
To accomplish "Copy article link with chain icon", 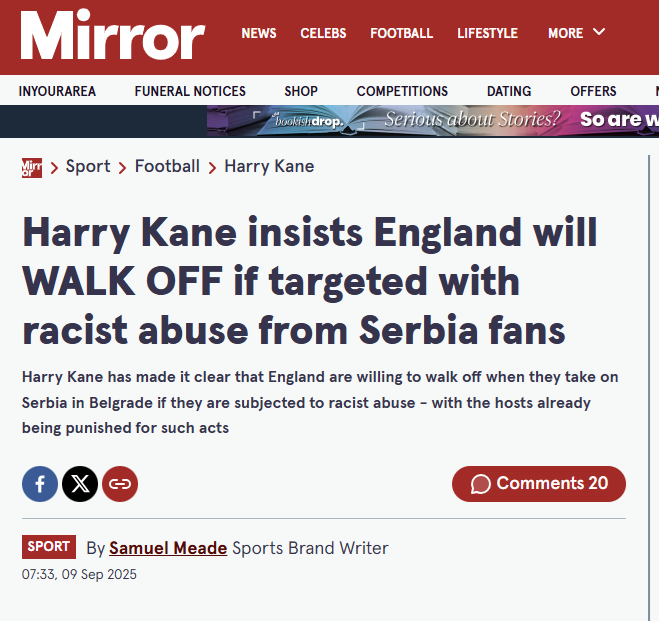I will 120,484.
